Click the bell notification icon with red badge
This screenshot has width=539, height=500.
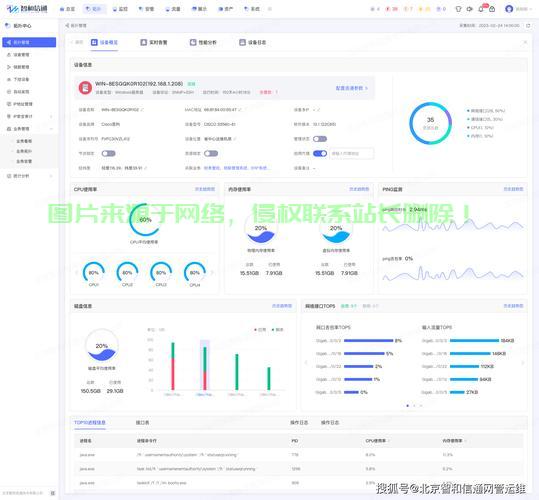coord(481,9)
